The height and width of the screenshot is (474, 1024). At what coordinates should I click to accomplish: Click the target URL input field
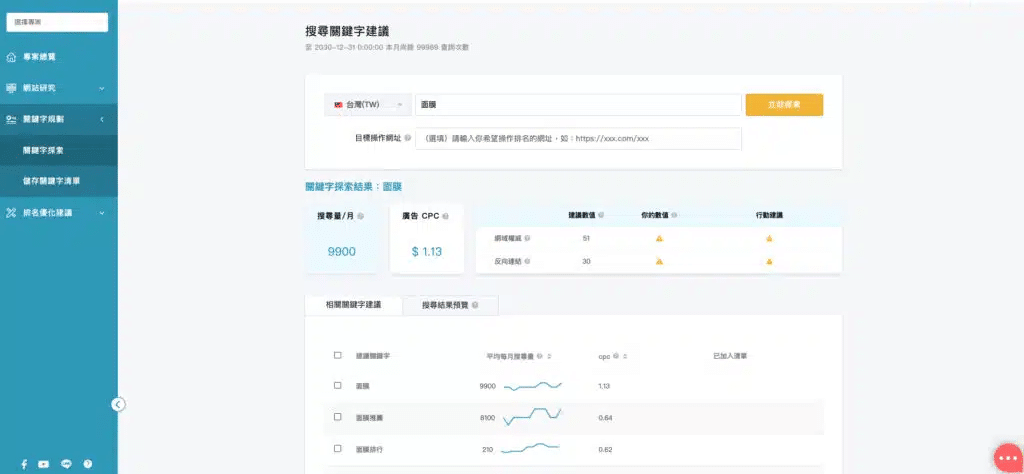pyautogui.click(x=578, y=138)
